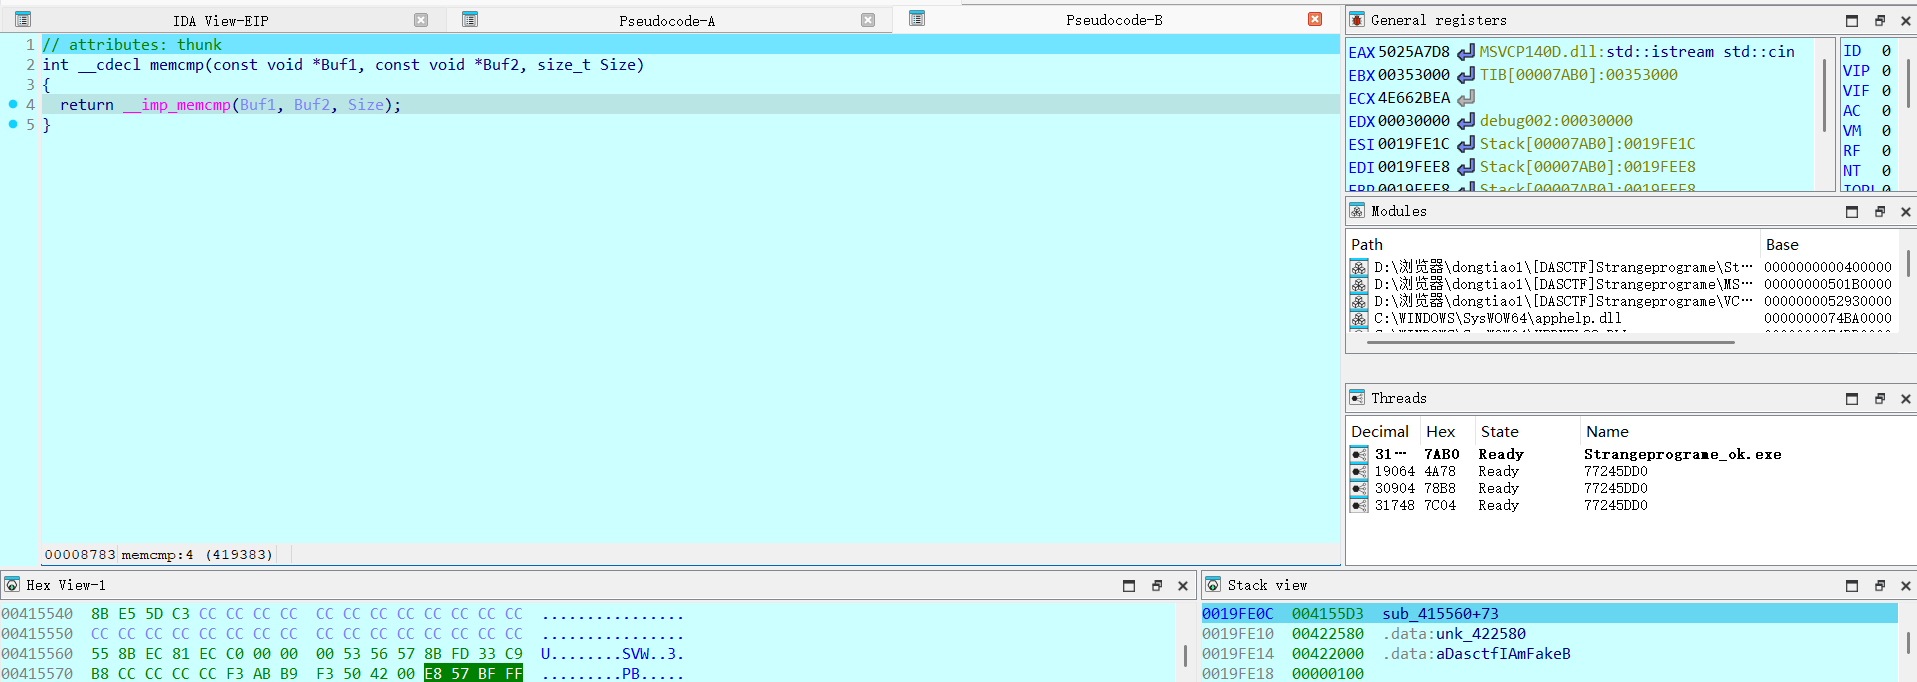Toggle the VIP flag value
The height and width of the screenshot is (682, 1917).
coord(1886,71)
